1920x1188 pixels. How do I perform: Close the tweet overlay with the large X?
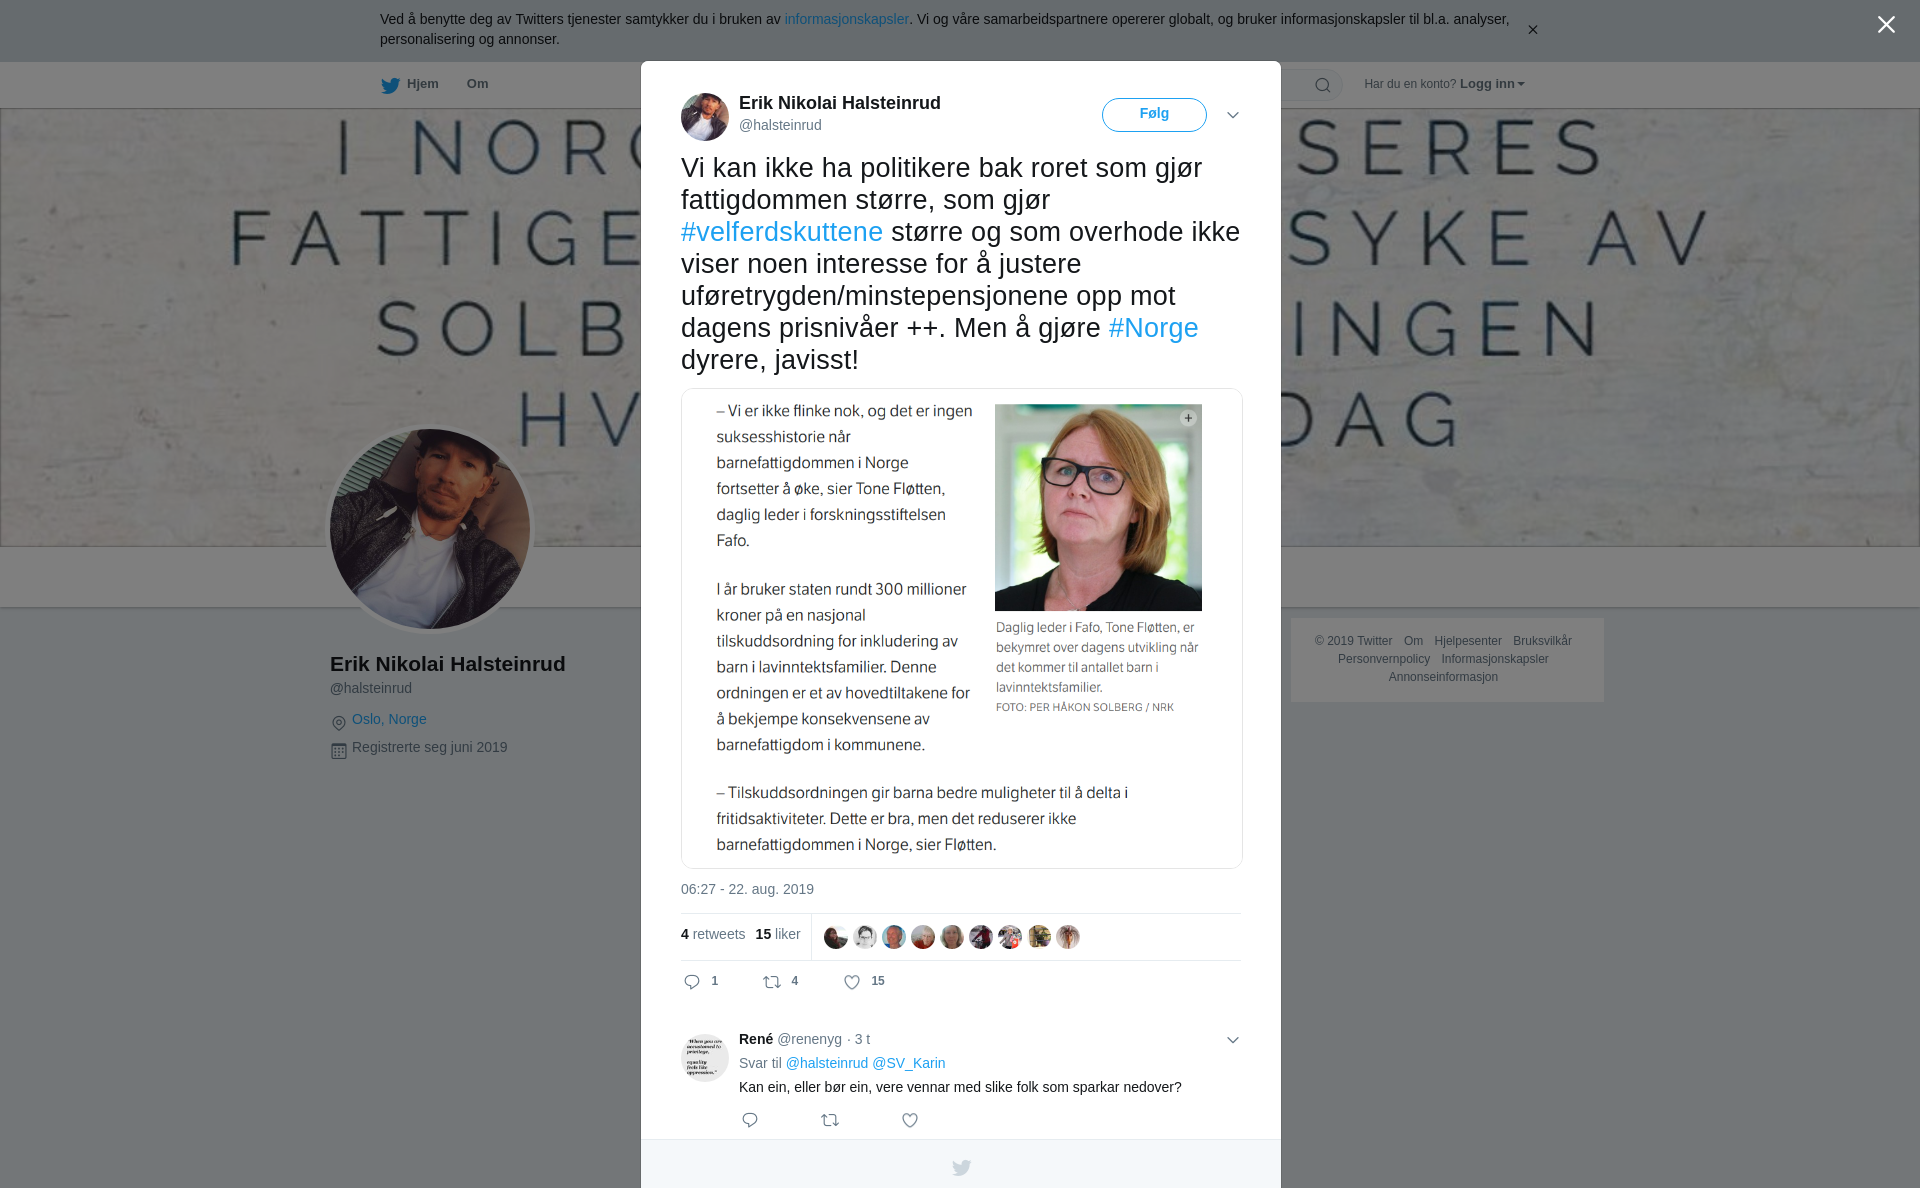(1886, 25)
